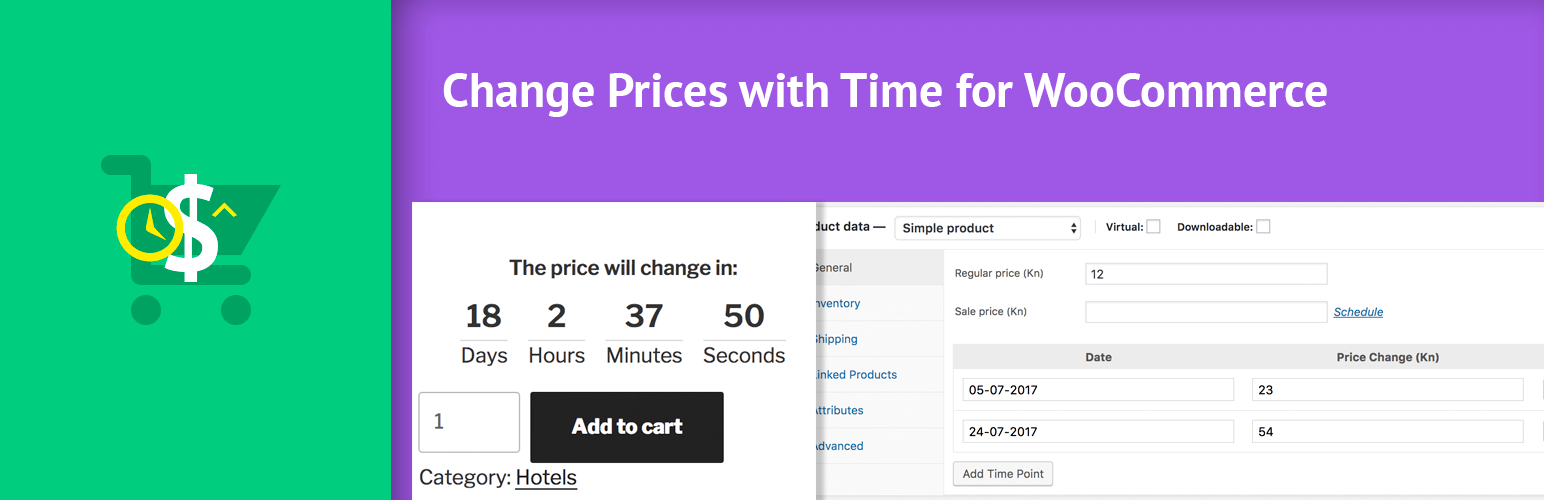This screenshot has height=500, width=1544.
Task: Tick the Virtual checkbox
Action: pos(1153,227)
